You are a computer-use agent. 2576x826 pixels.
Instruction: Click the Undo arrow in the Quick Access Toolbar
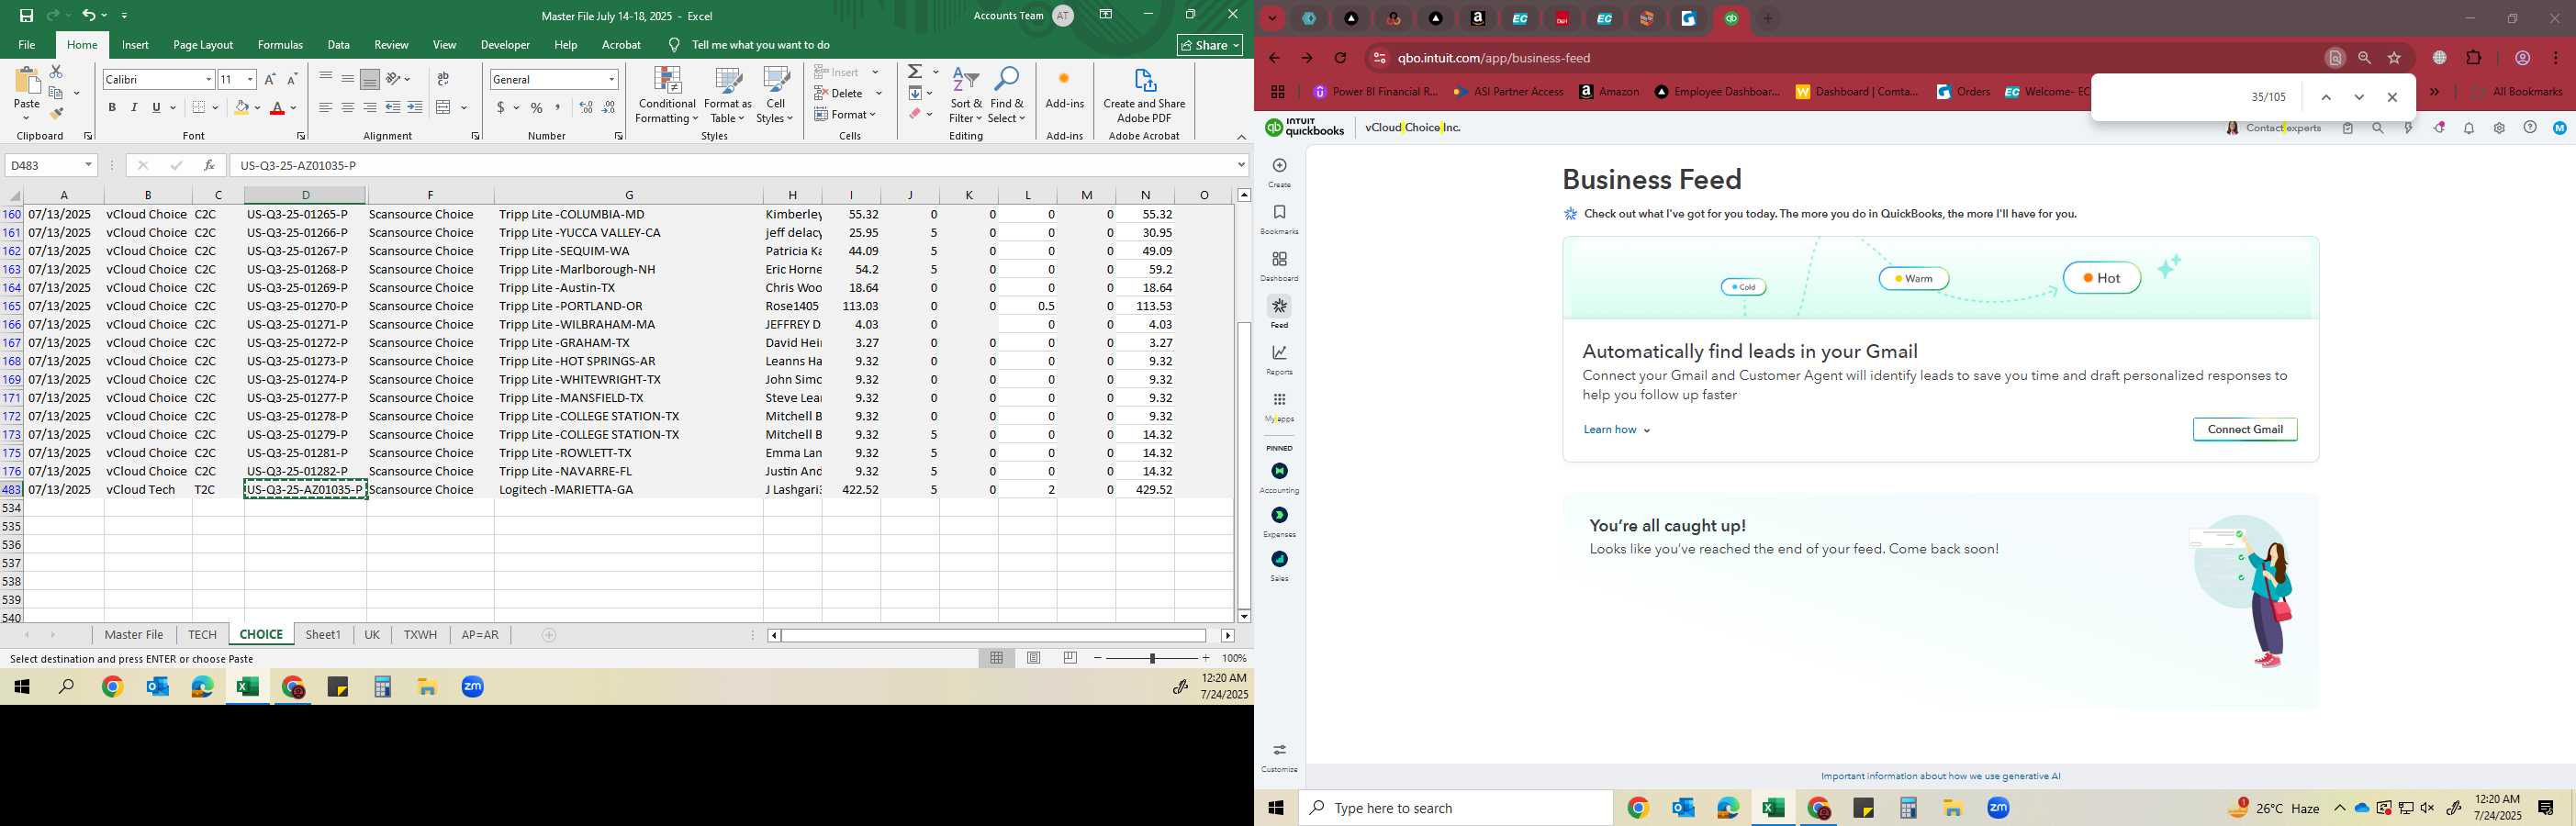coord(89,15)
